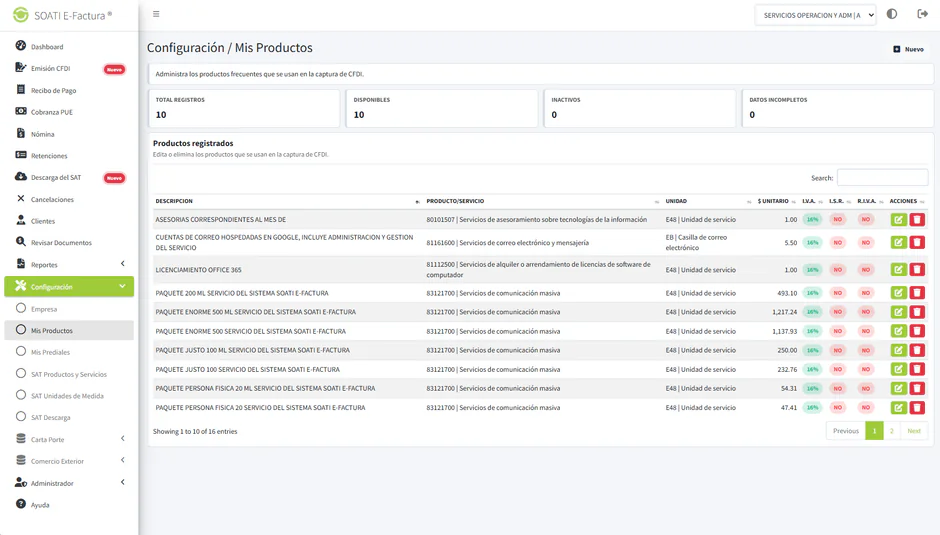940x535 pixels.
Task: Sort by DESCRIPCION column header
Action: [x=287, y=201]
